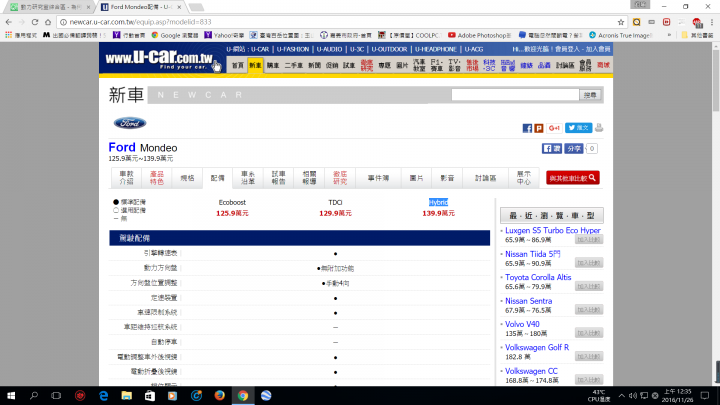
Task: Open the red 產品特色 tab
Action: pyautogui.click(x=157, y=178)
